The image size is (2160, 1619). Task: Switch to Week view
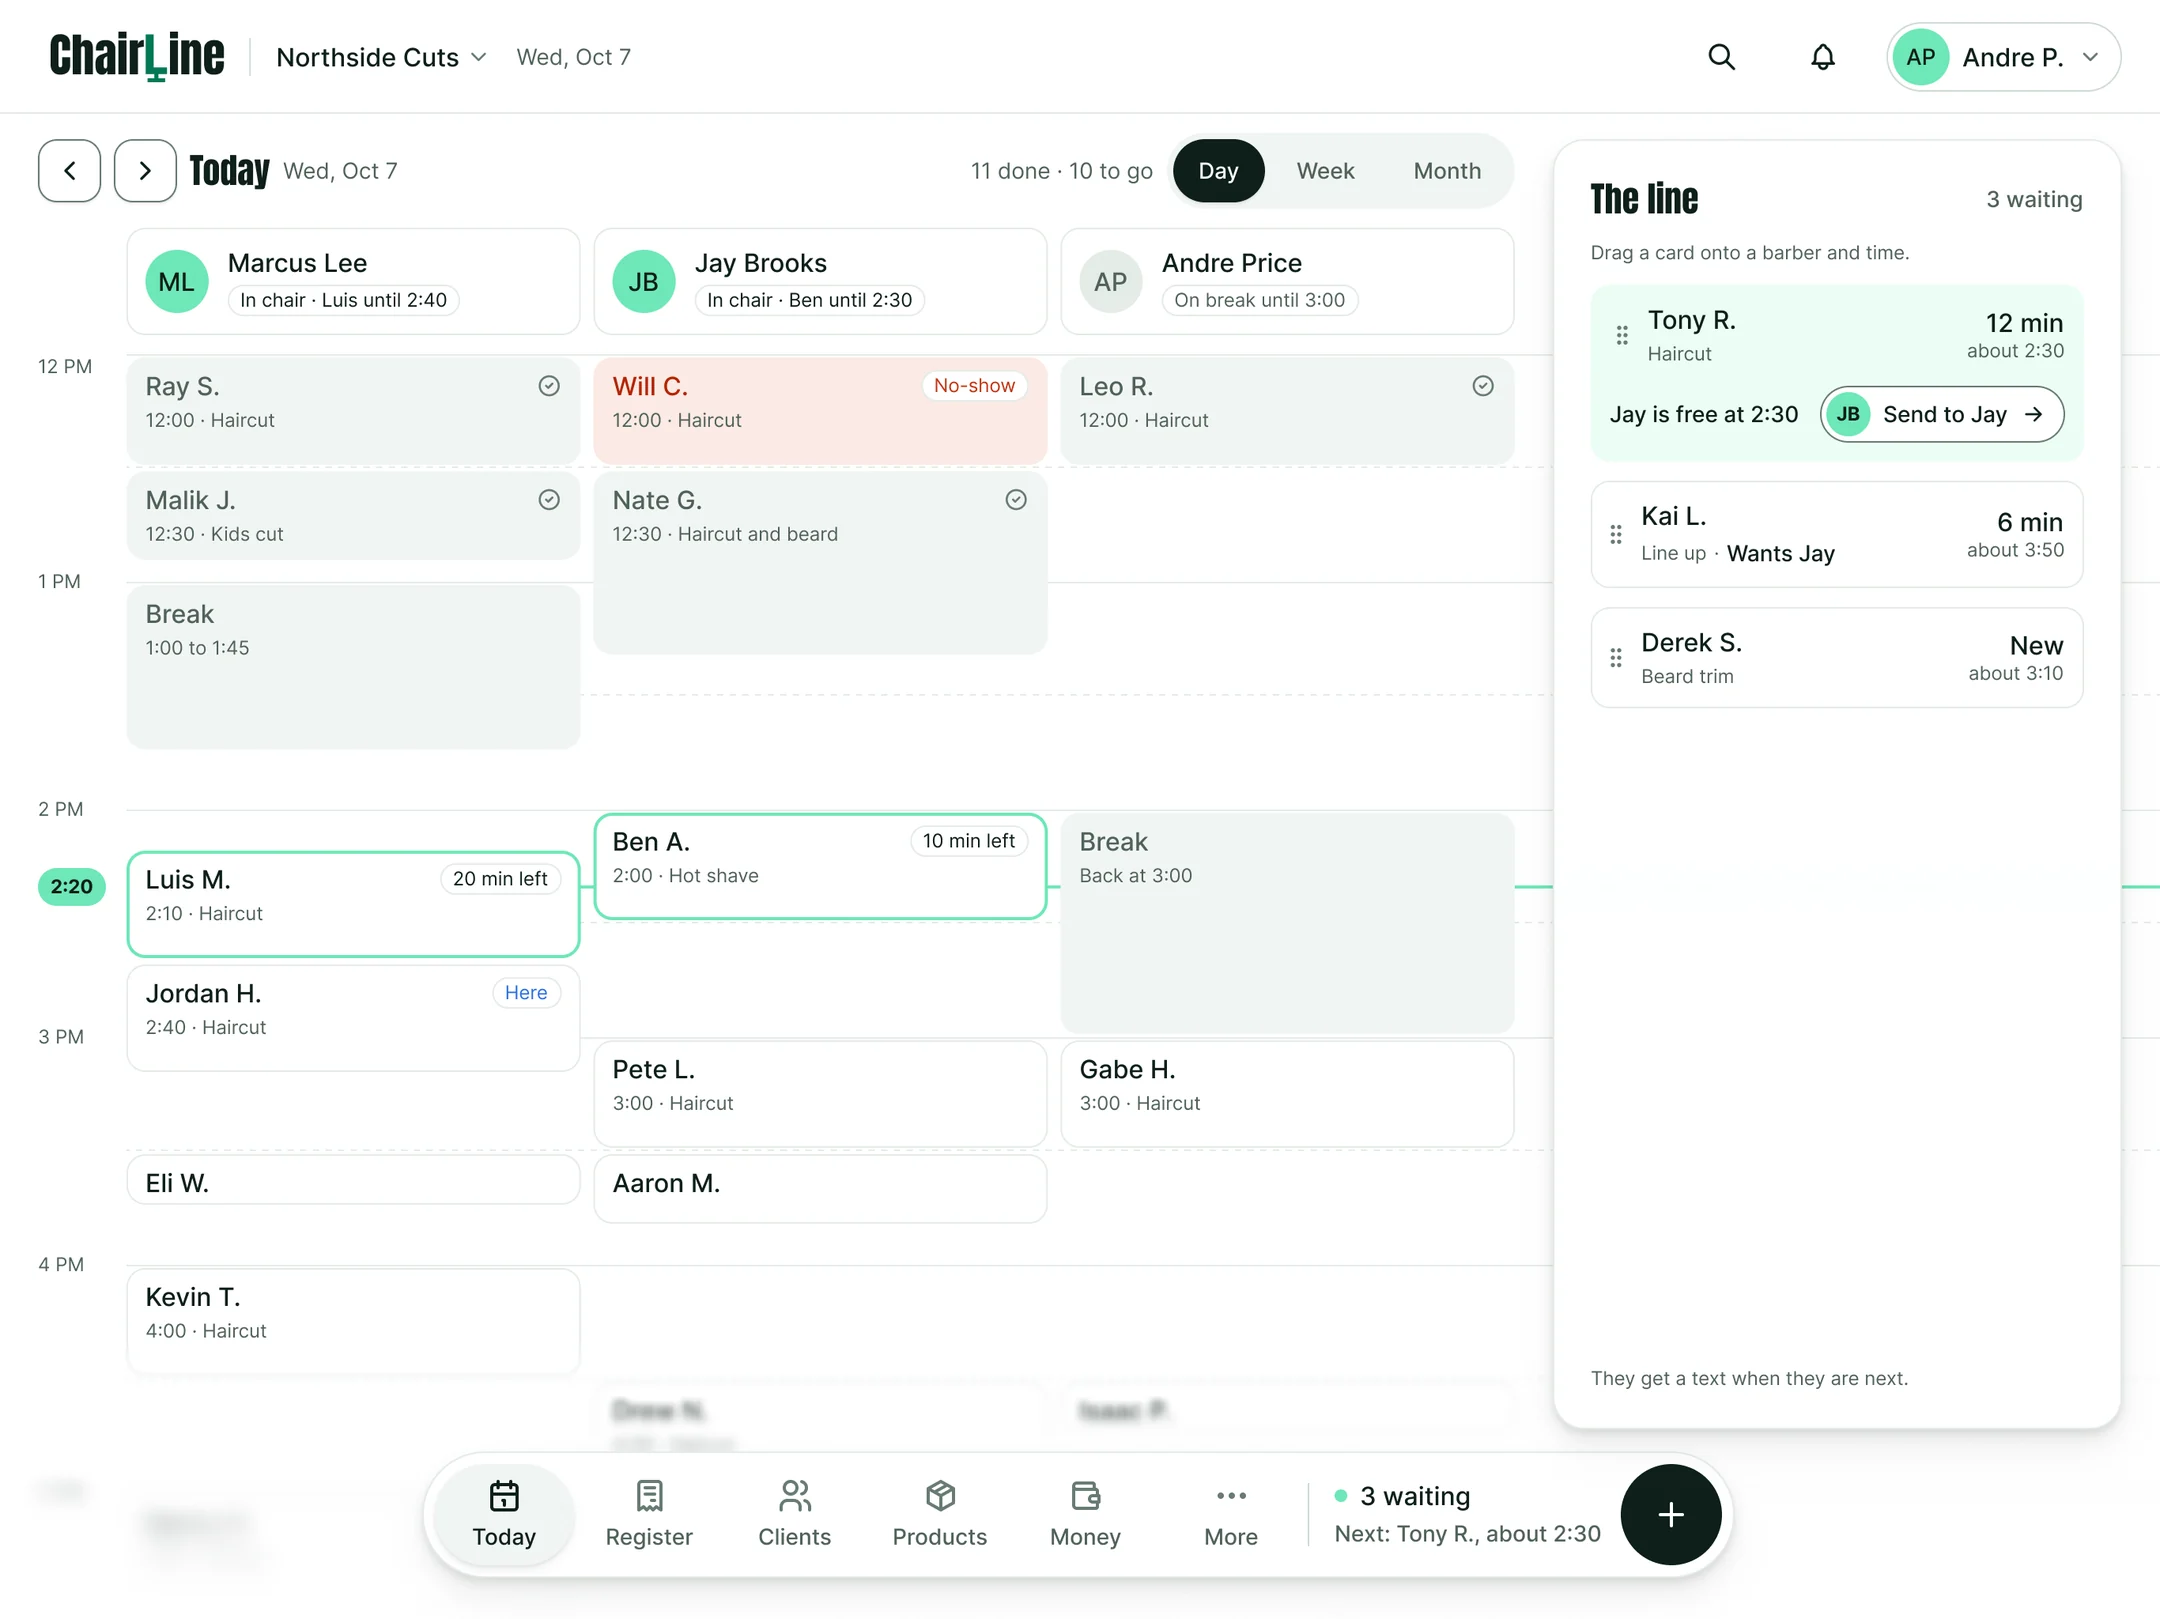pyautogui.click(x=1325, y=171)
